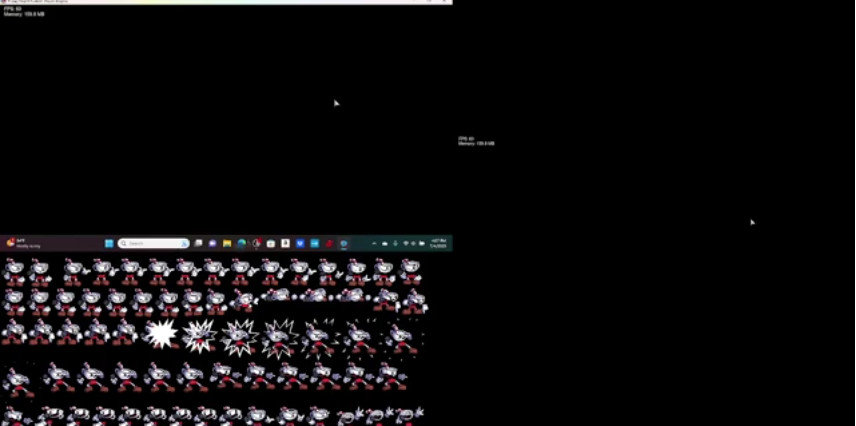Open the Wi-Fi network tray icon
856x426 pixels.
point(406,244)
